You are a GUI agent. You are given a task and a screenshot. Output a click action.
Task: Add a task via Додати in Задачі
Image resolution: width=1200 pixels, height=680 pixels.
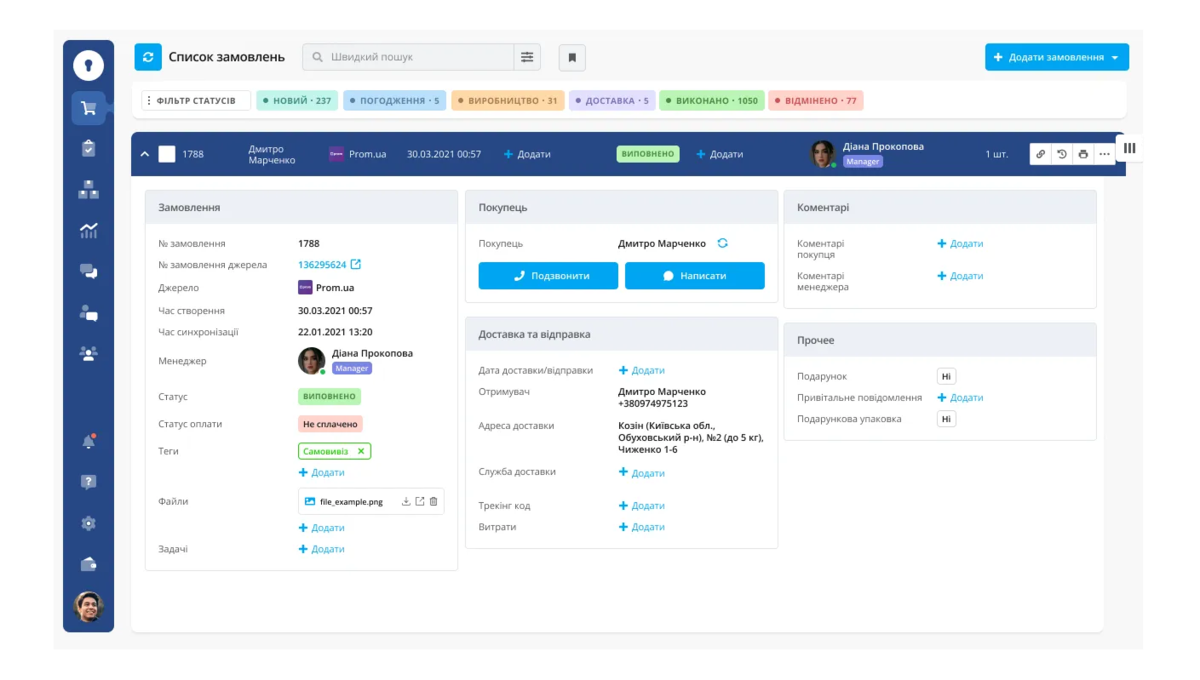pos(321,549)
